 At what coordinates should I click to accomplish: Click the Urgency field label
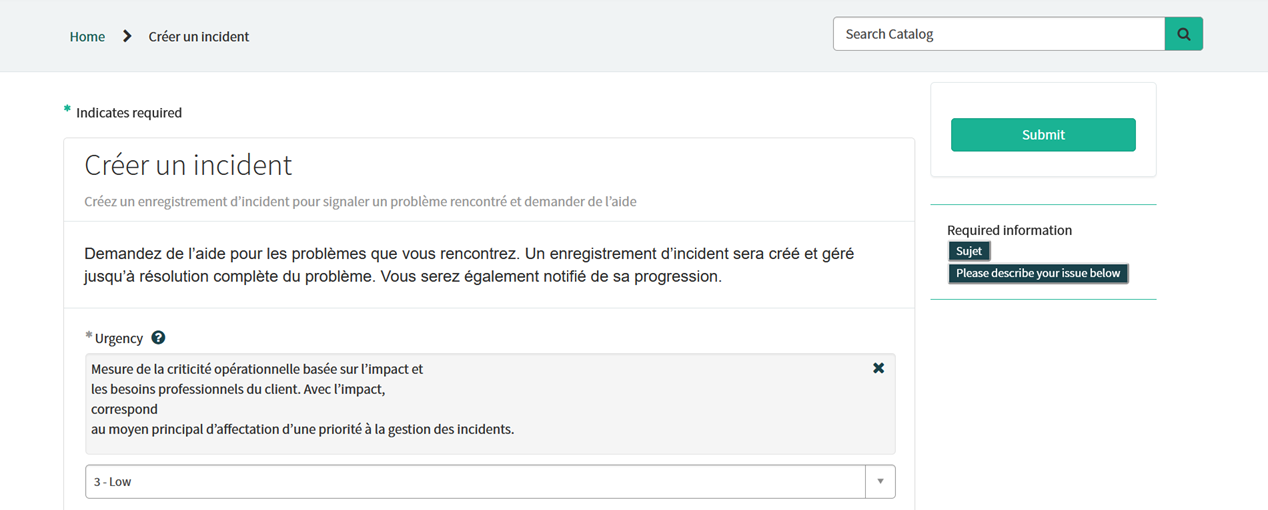119,338
